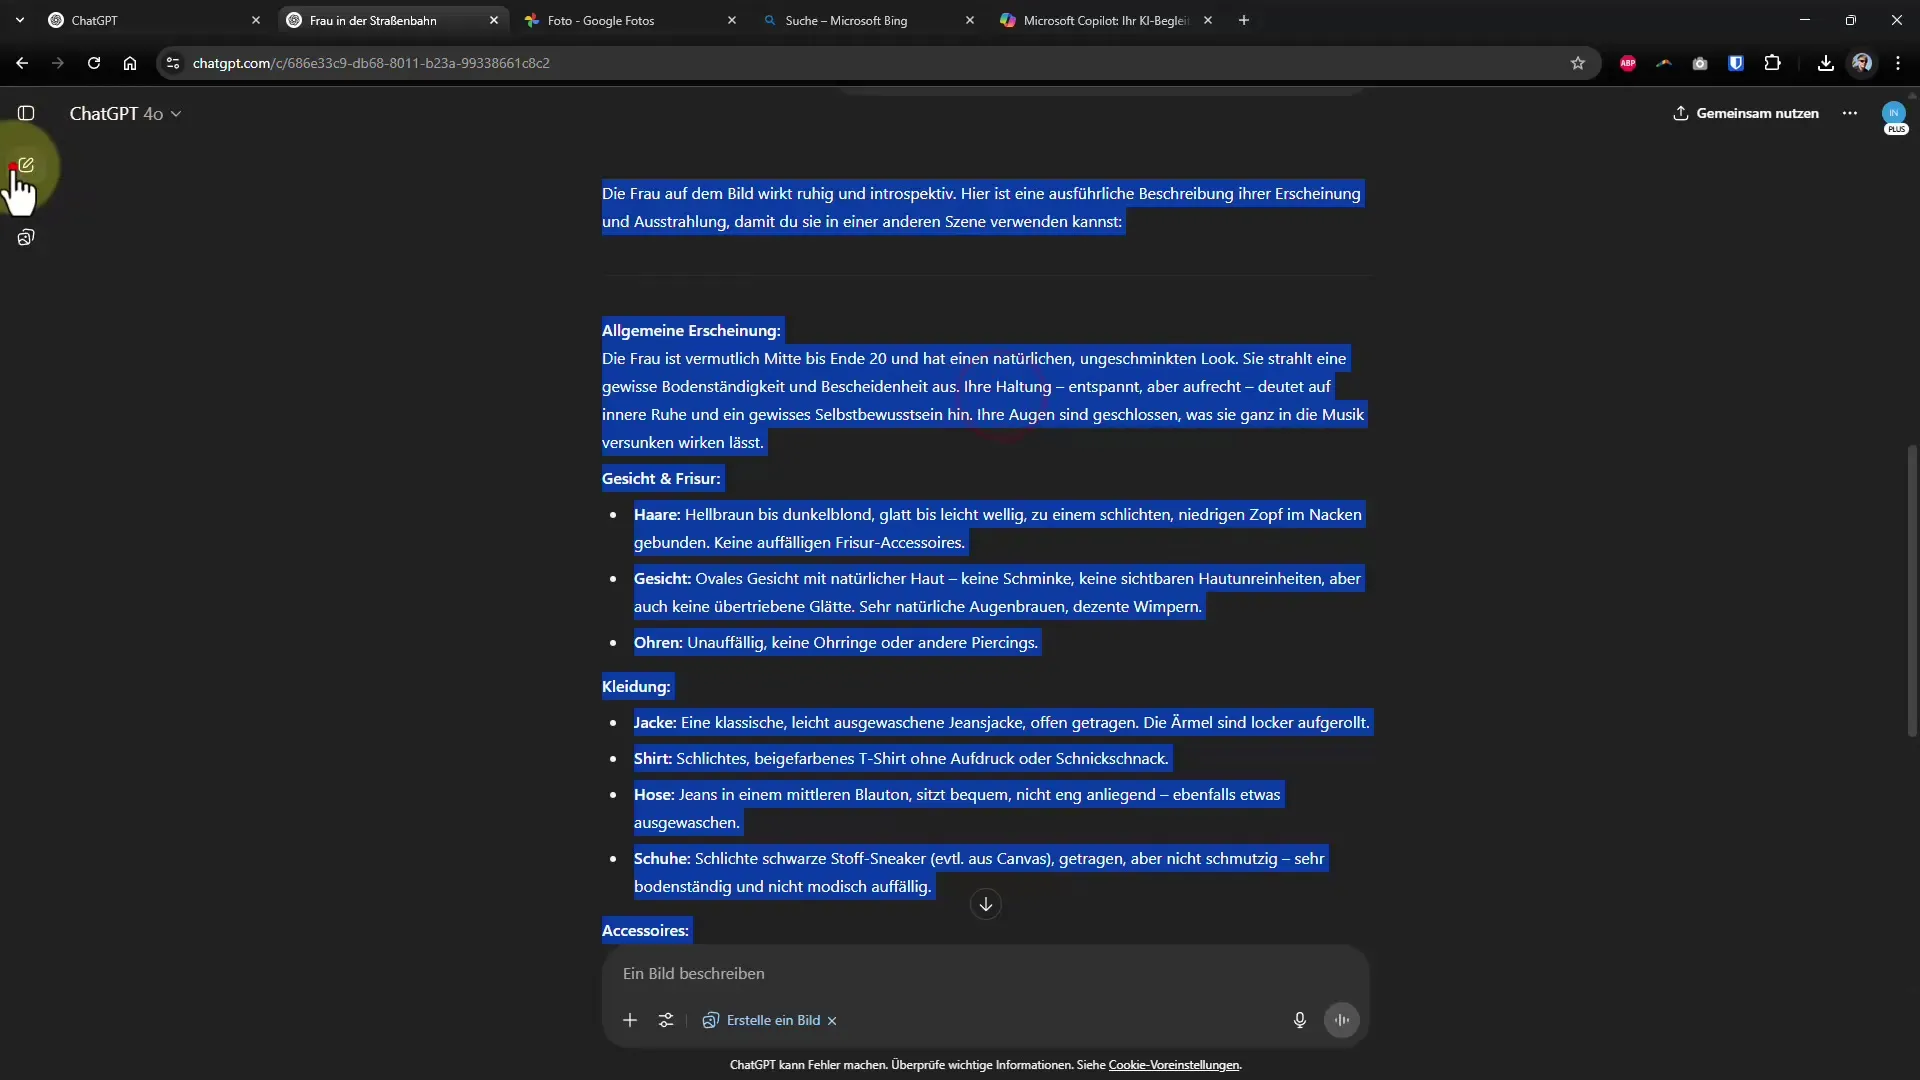Image resolution: width=1920 pixels, height=1080 pixels.
Task: Open the browser three-dot menu
Action: (x=1898, y=63)
